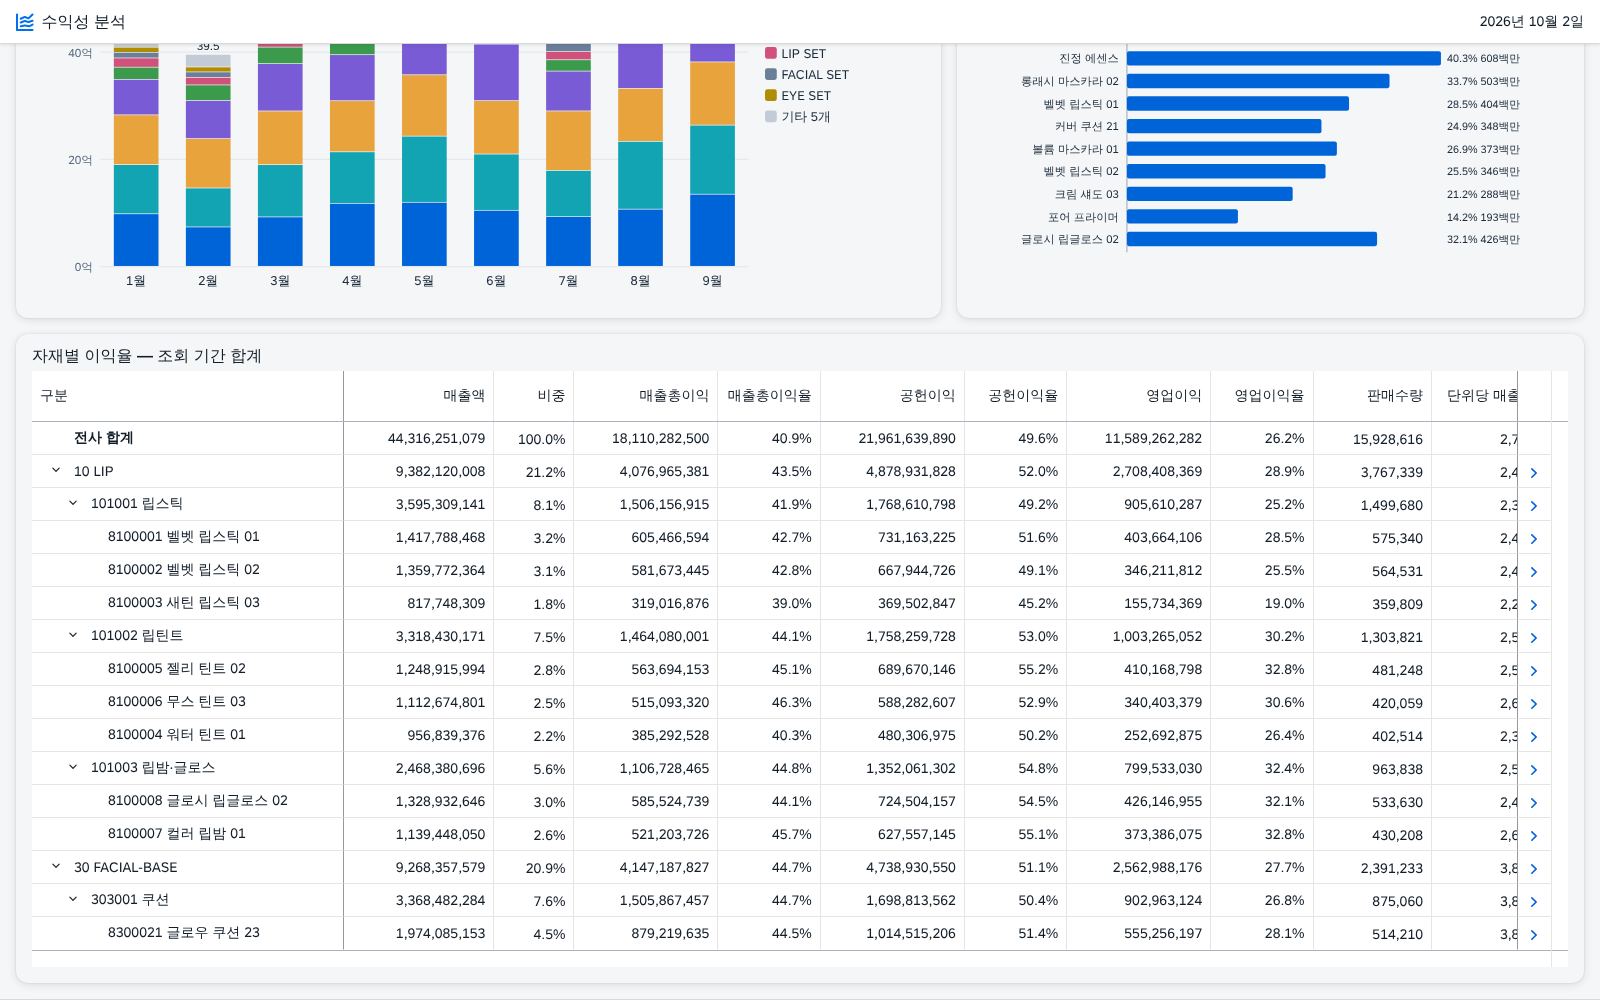This screenshot has width=1600, height=1000.
Task: Collapse the 101001 립스틱 subgroup
Action: 73,504
